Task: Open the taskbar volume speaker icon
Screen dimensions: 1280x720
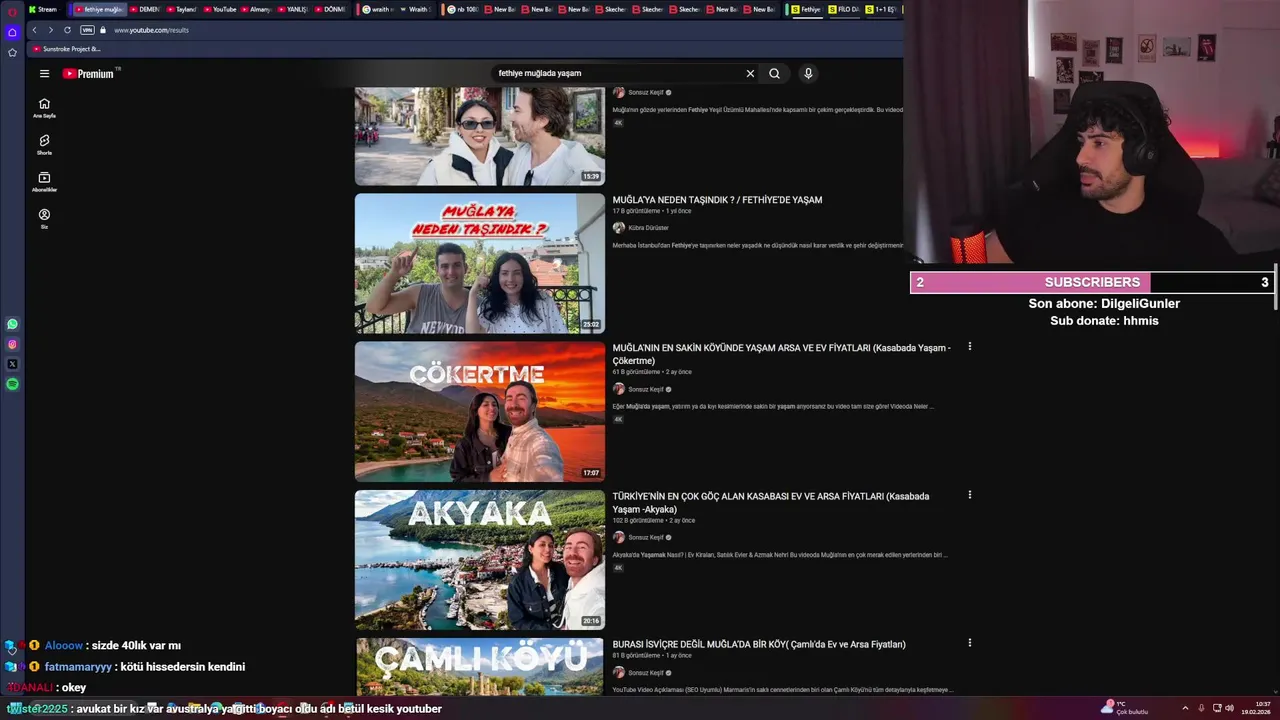Action: [x=1229, y=708]
